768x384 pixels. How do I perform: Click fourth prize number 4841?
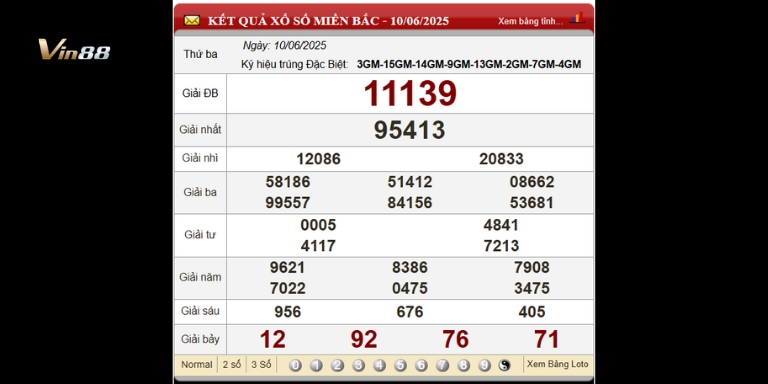click(501, 225)
